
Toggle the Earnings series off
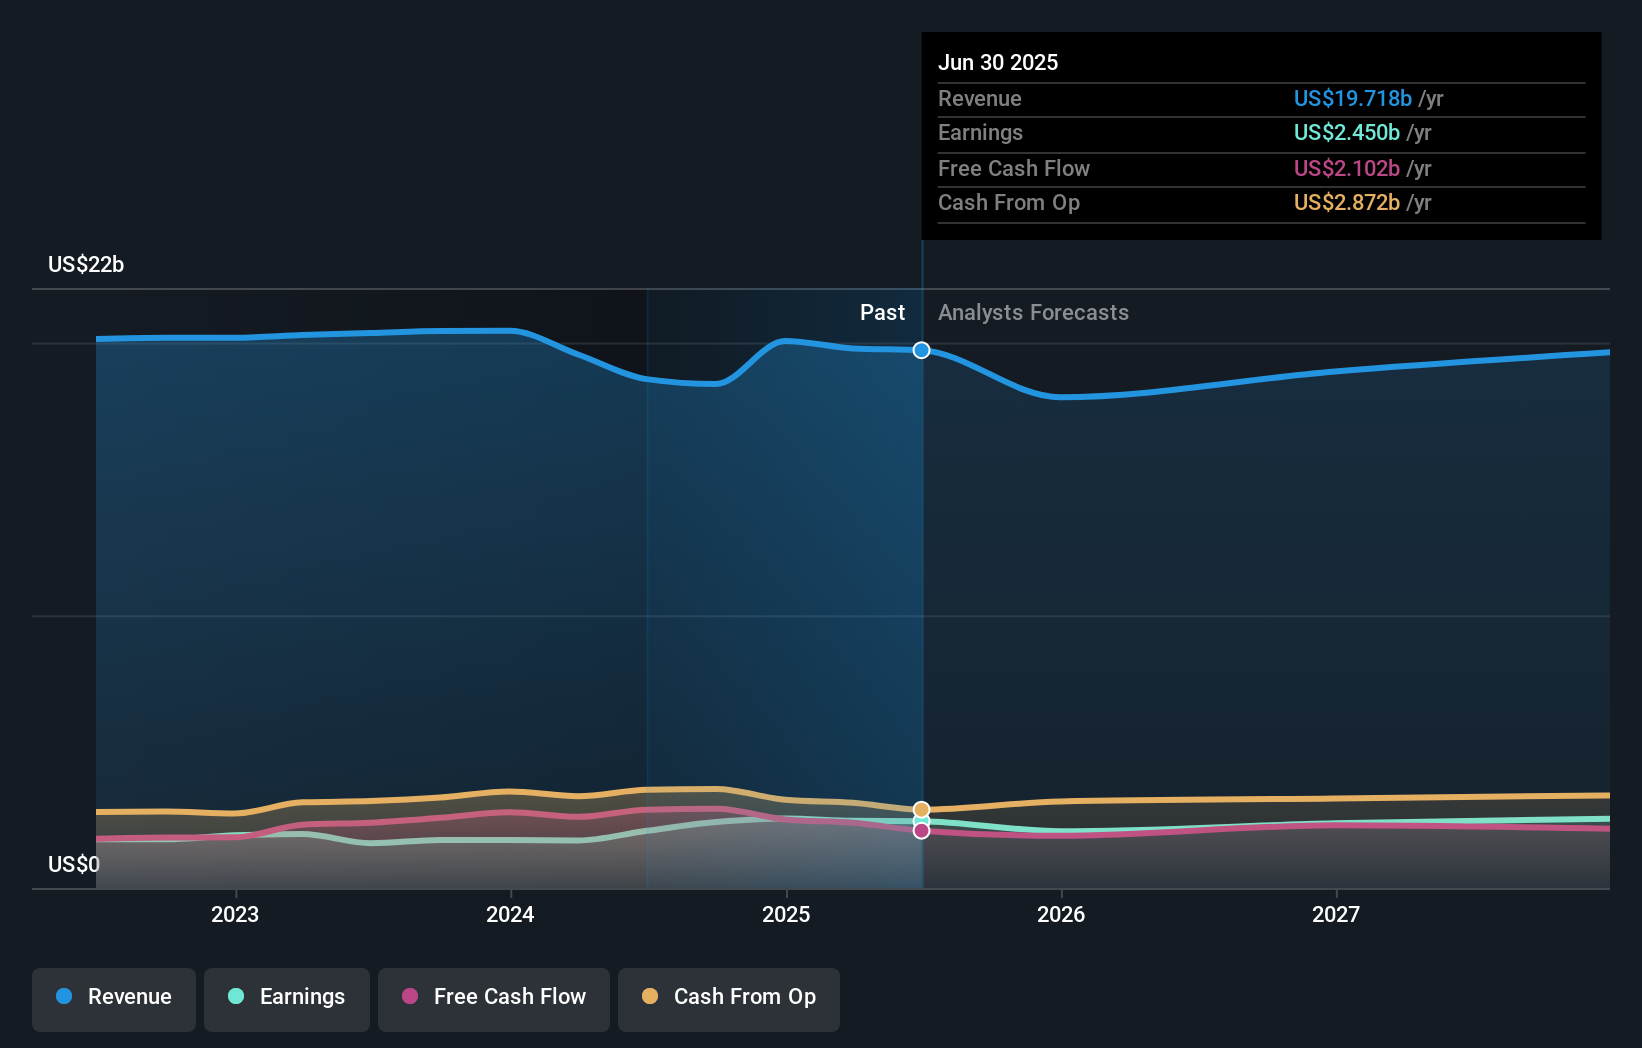pyautogui.click(x=287, y=997)
